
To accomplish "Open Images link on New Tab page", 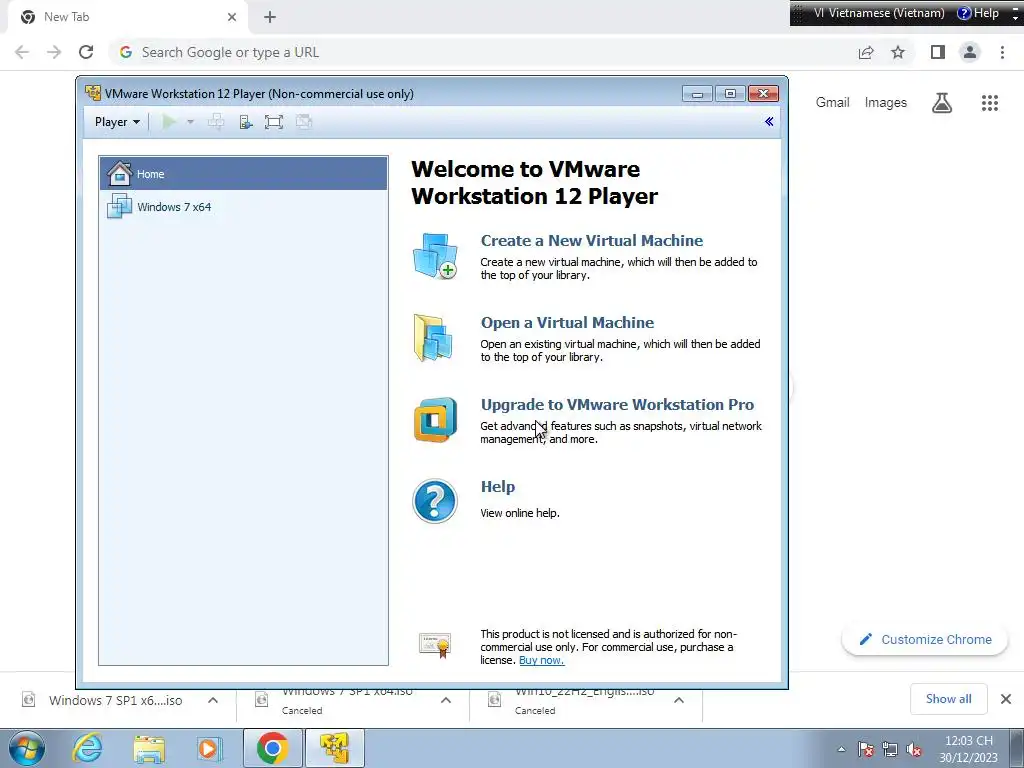I will point(886,103).
